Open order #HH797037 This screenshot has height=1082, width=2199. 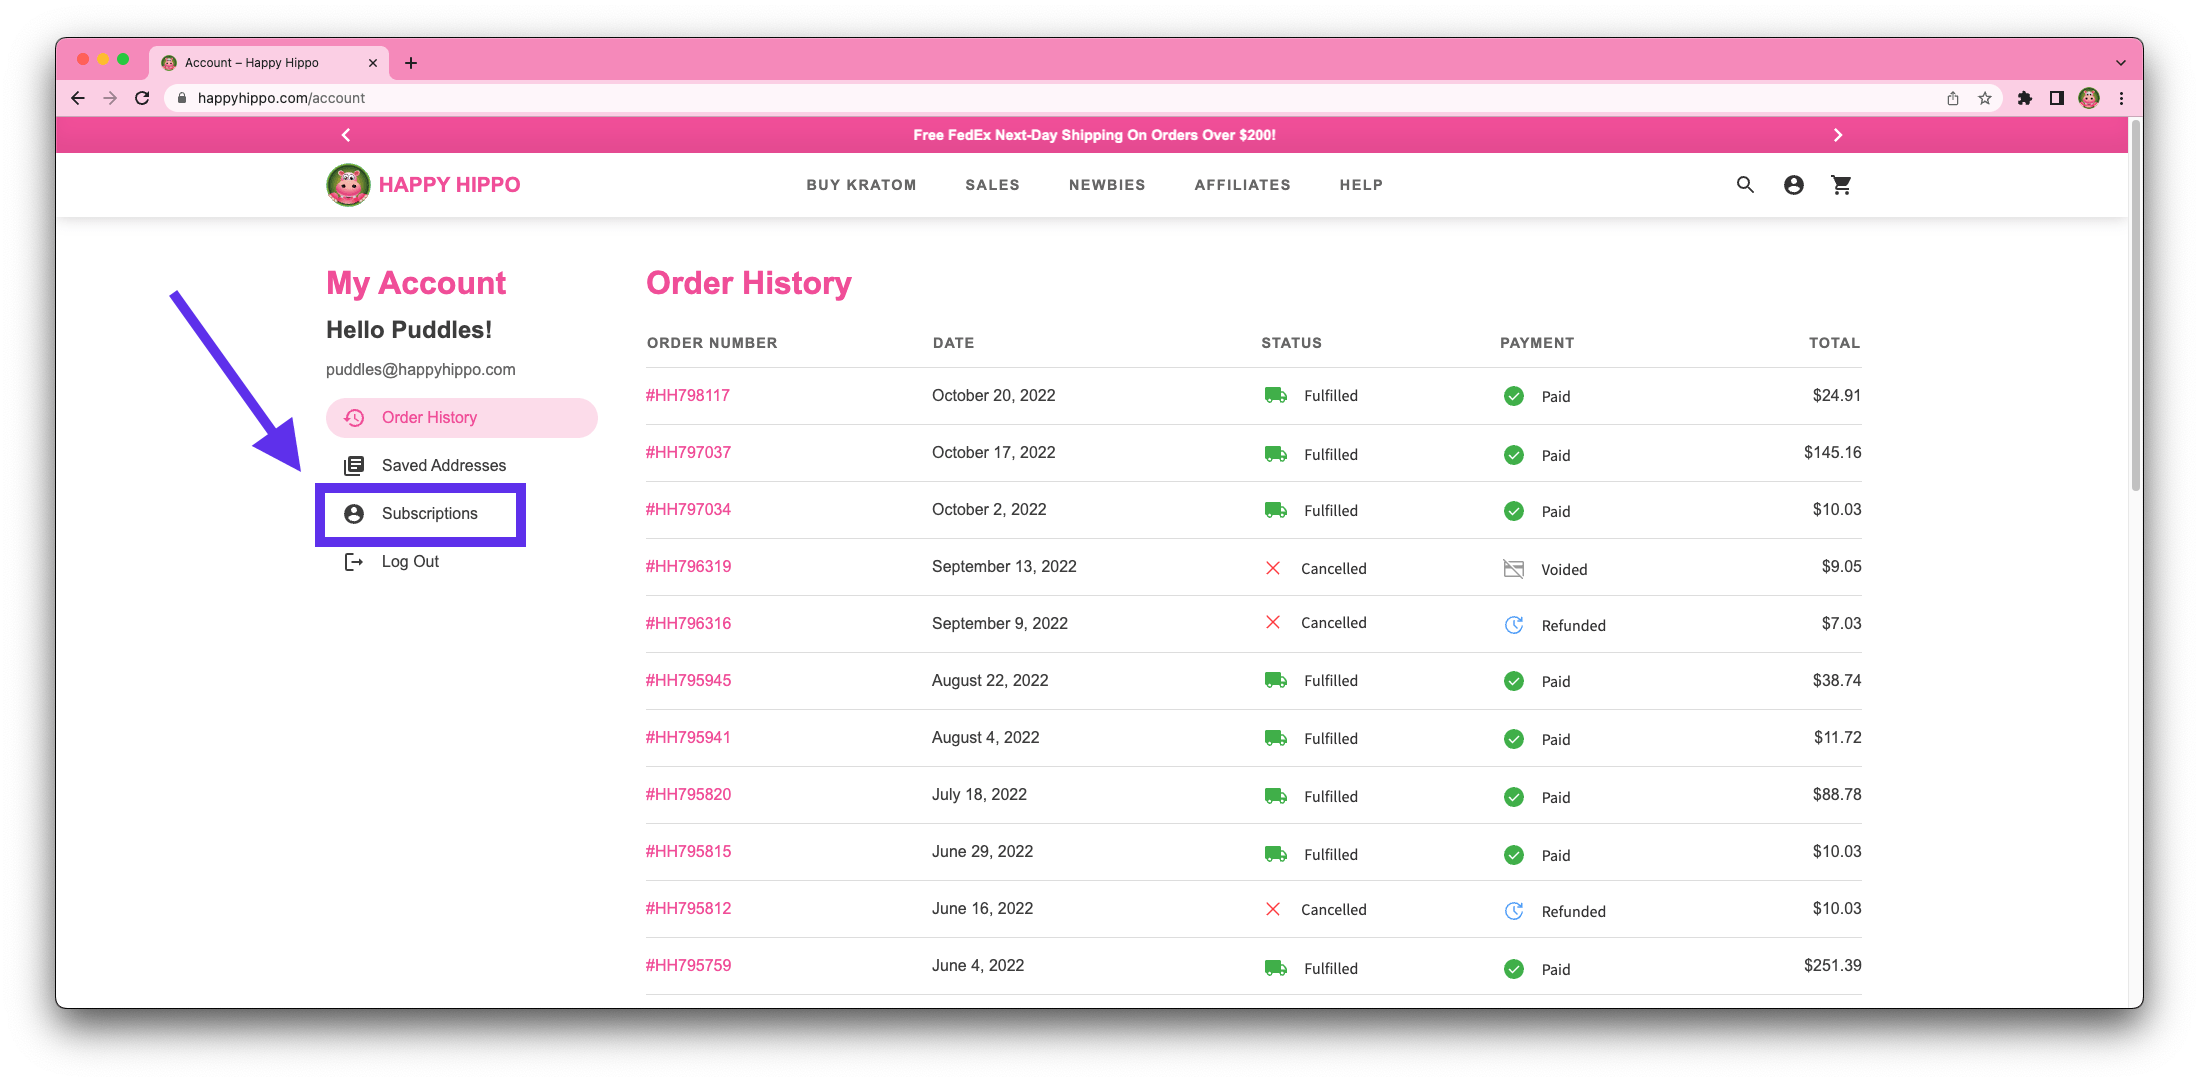(x=689, y=452)
